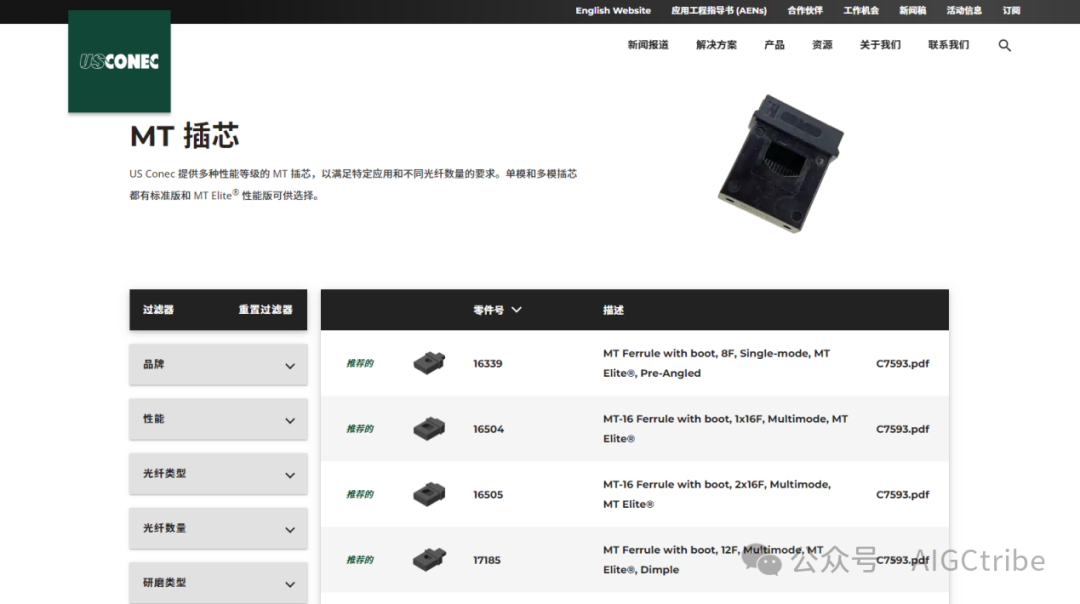Click the 推荐的 tag on row 16505
This screenshot has width=1080, height=604.
[360, 494]
